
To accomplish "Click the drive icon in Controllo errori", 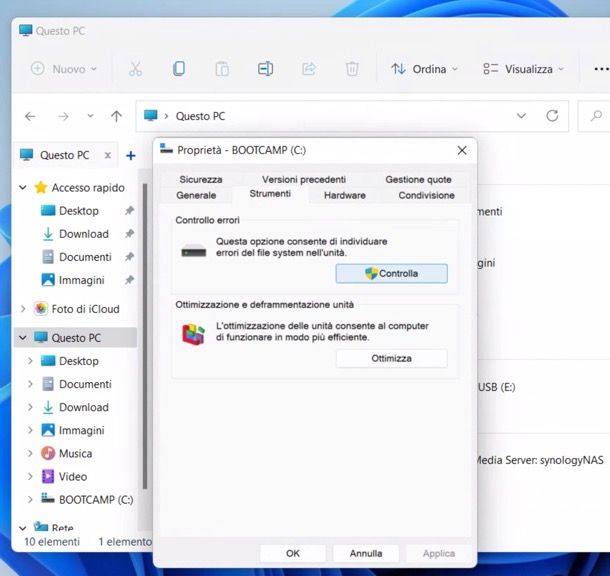I will point(193,251).
